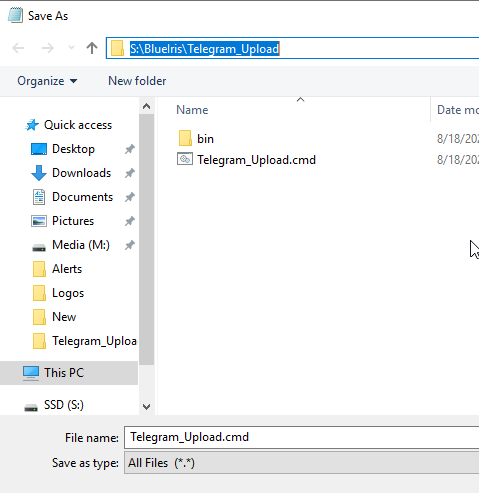Open SSD (S:) drive in sidebar
The image size is (479, 493).
click(64, 405)
